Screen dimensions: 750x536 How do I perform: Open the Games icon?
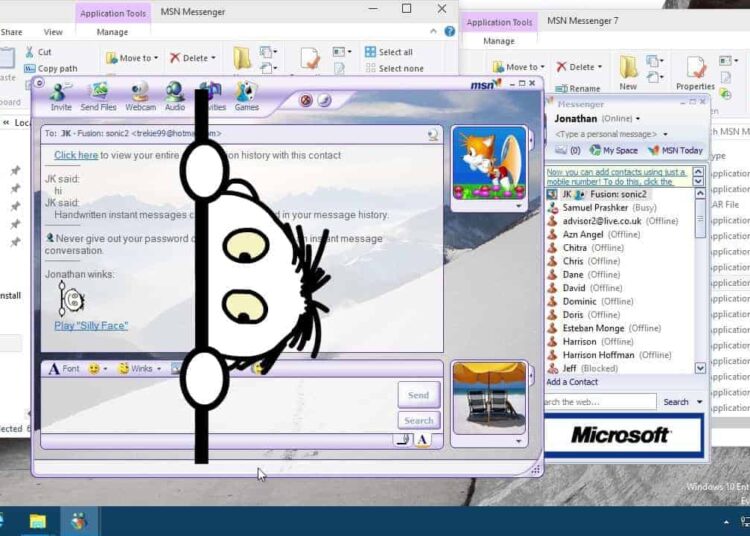(x=246, y=96)
